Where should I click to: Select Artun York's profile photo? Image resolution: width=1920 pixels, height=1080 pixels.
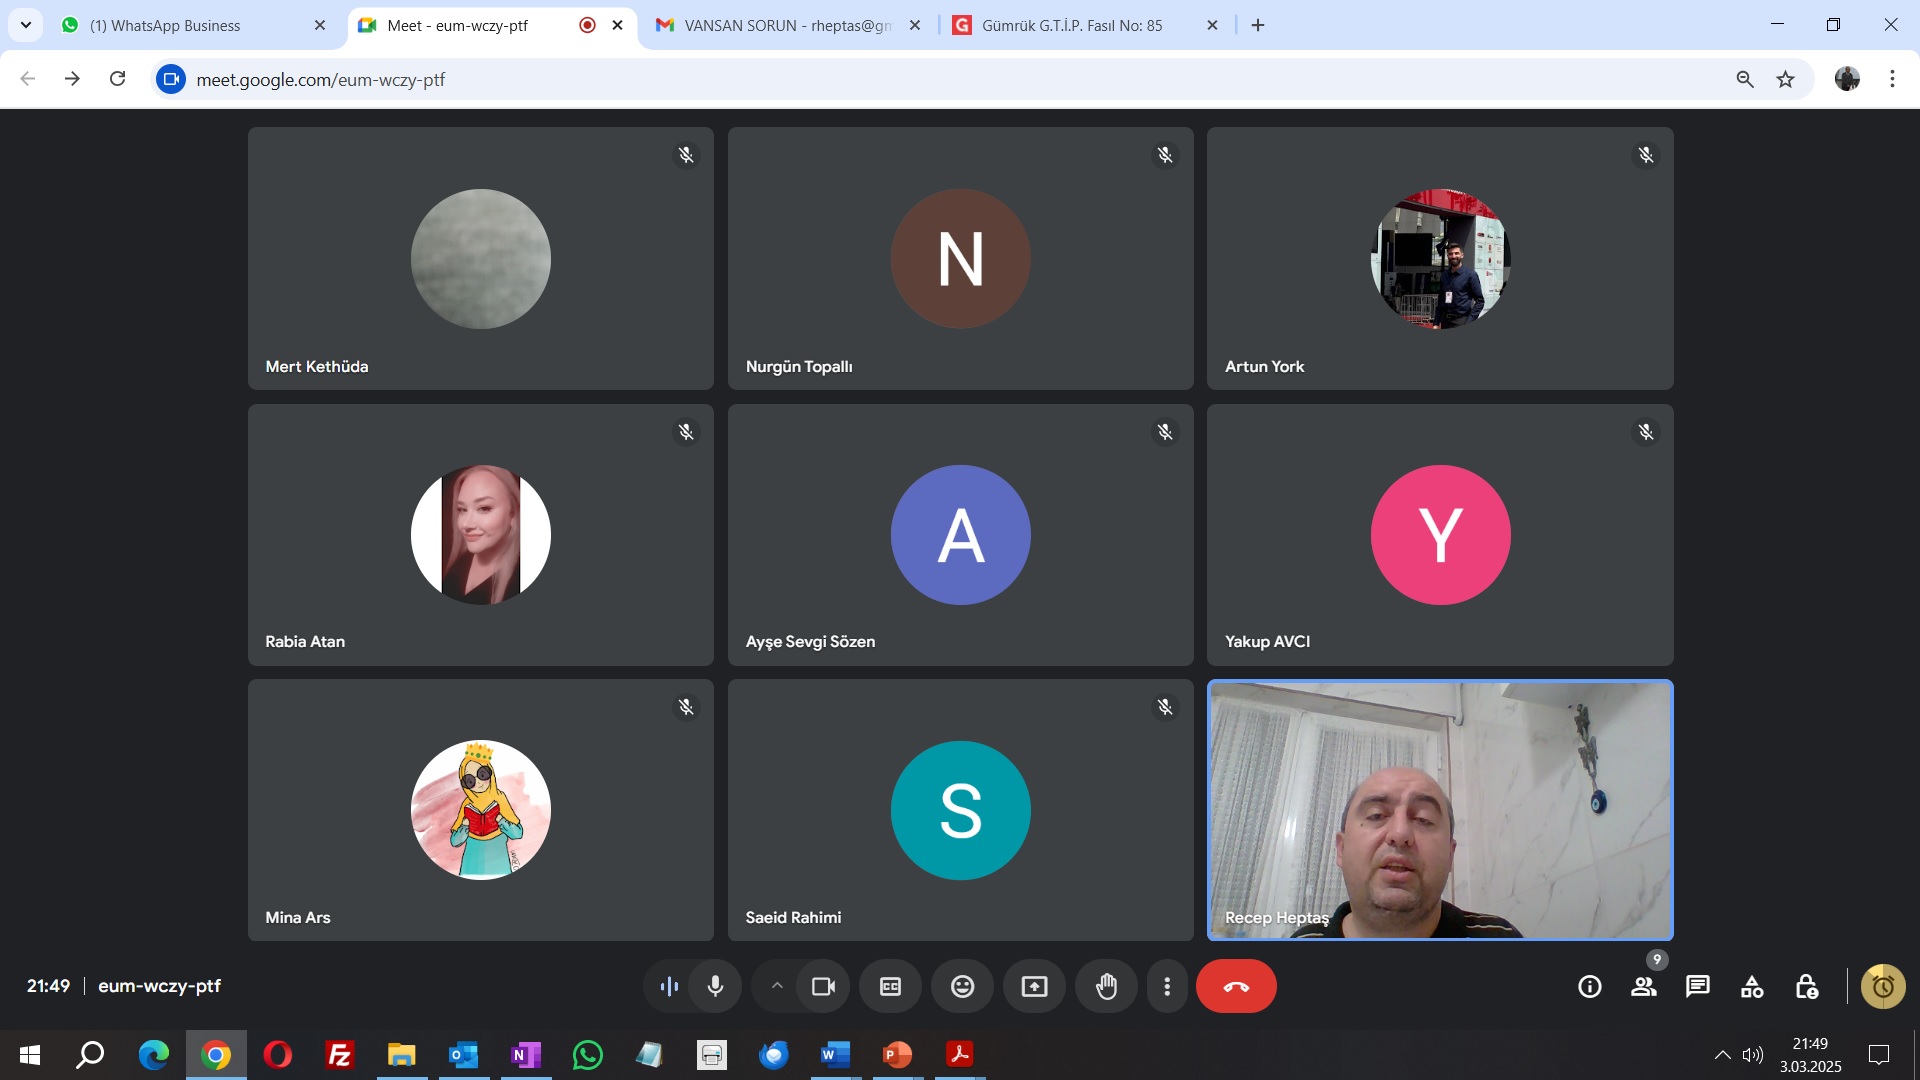pyautogui.click(x=1441, y=259)
